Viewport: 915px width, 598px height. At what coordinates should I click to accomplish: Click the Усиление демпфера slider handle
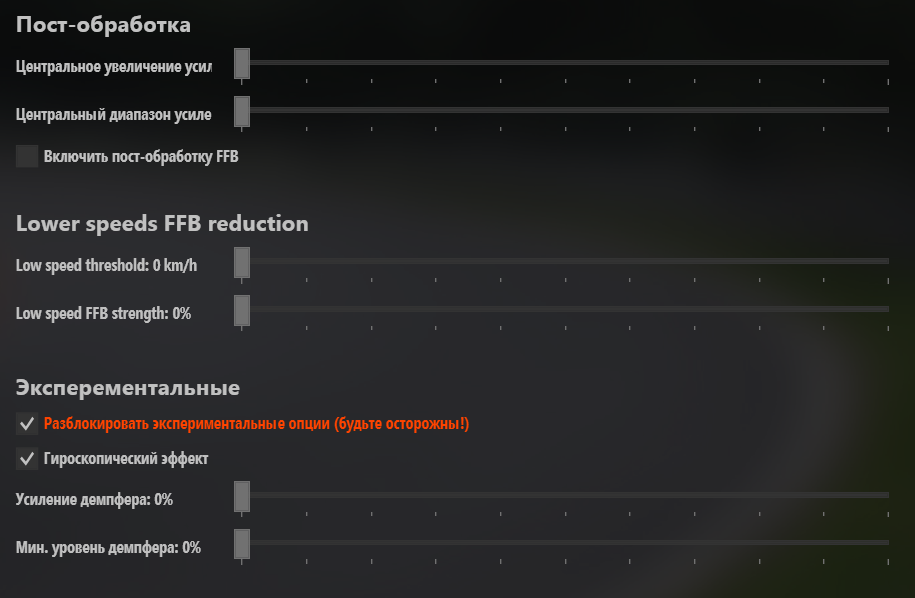pos(241,496)
